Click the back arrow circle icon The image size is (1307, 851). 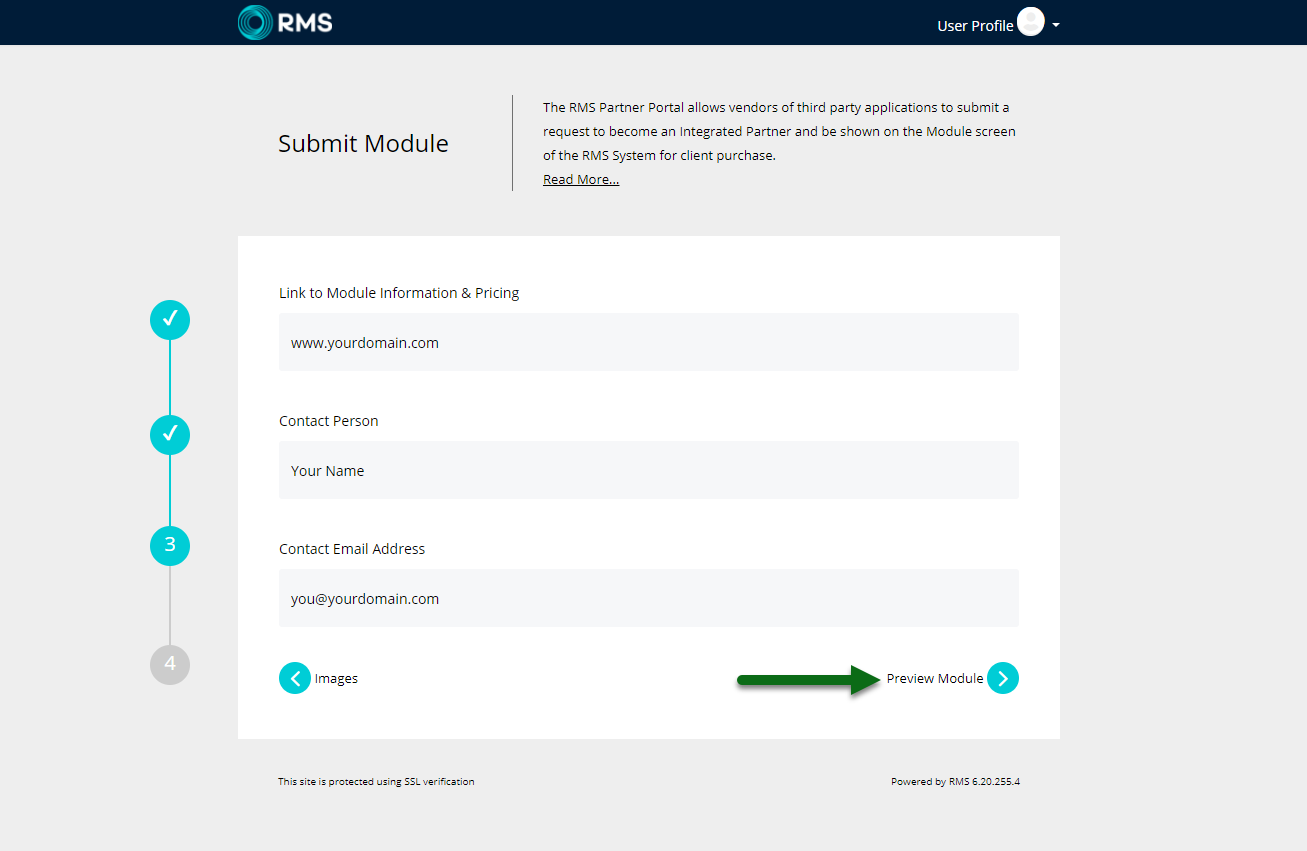point(295,678)
